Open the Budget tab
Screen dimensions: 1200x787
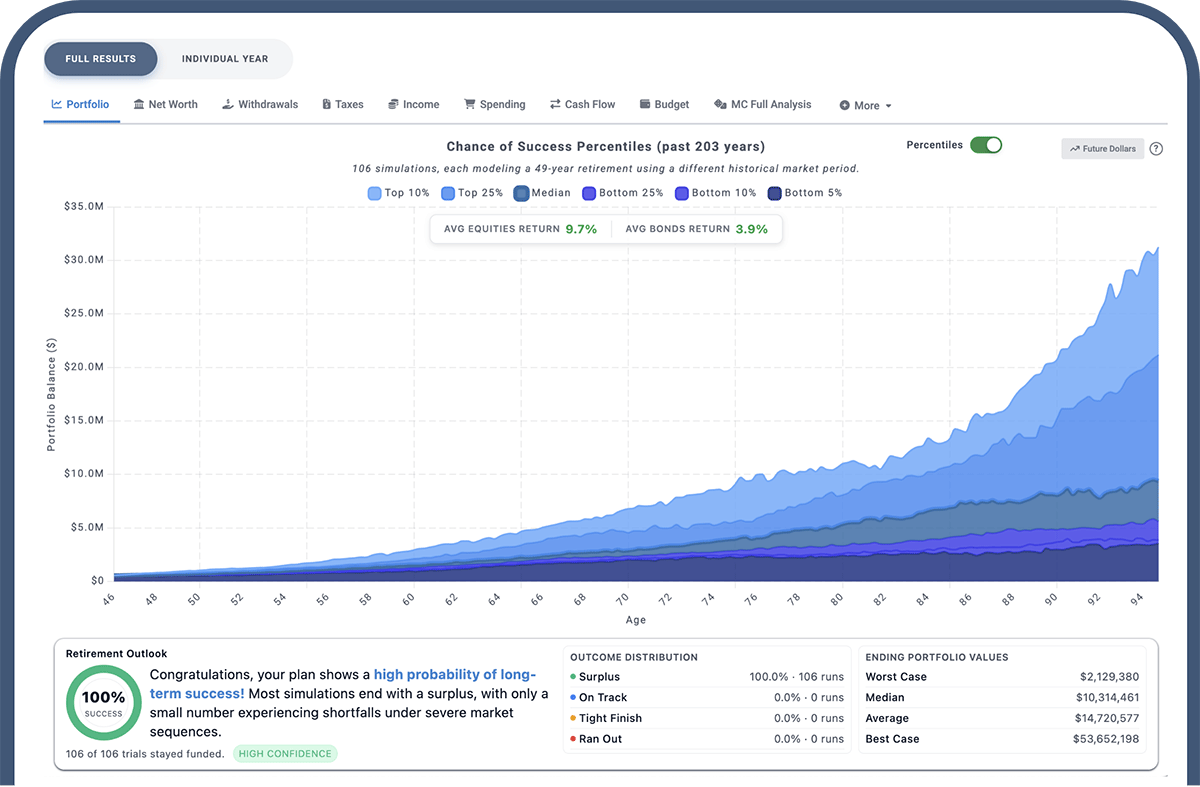pos(664,104)
